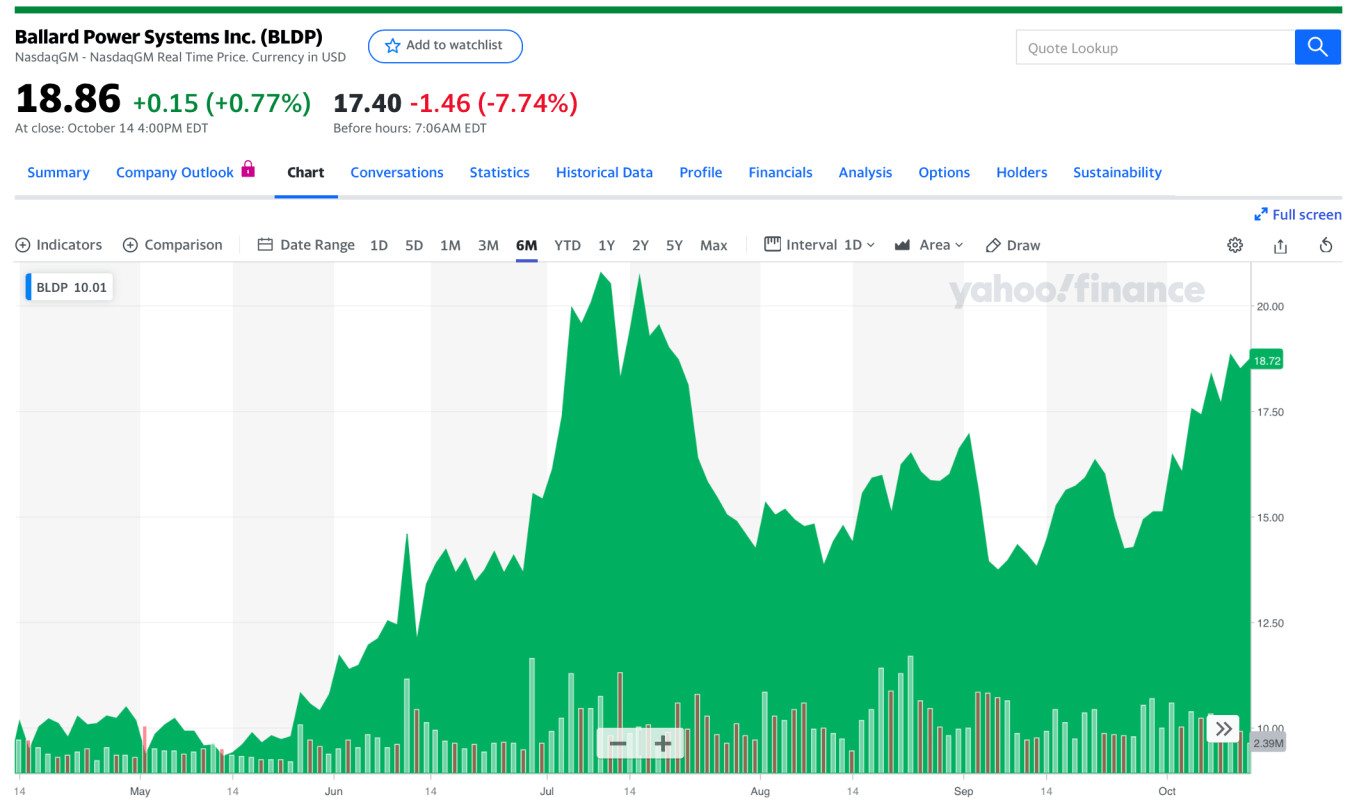
Task: Open the Holders tab
Action: (1022, 172)
